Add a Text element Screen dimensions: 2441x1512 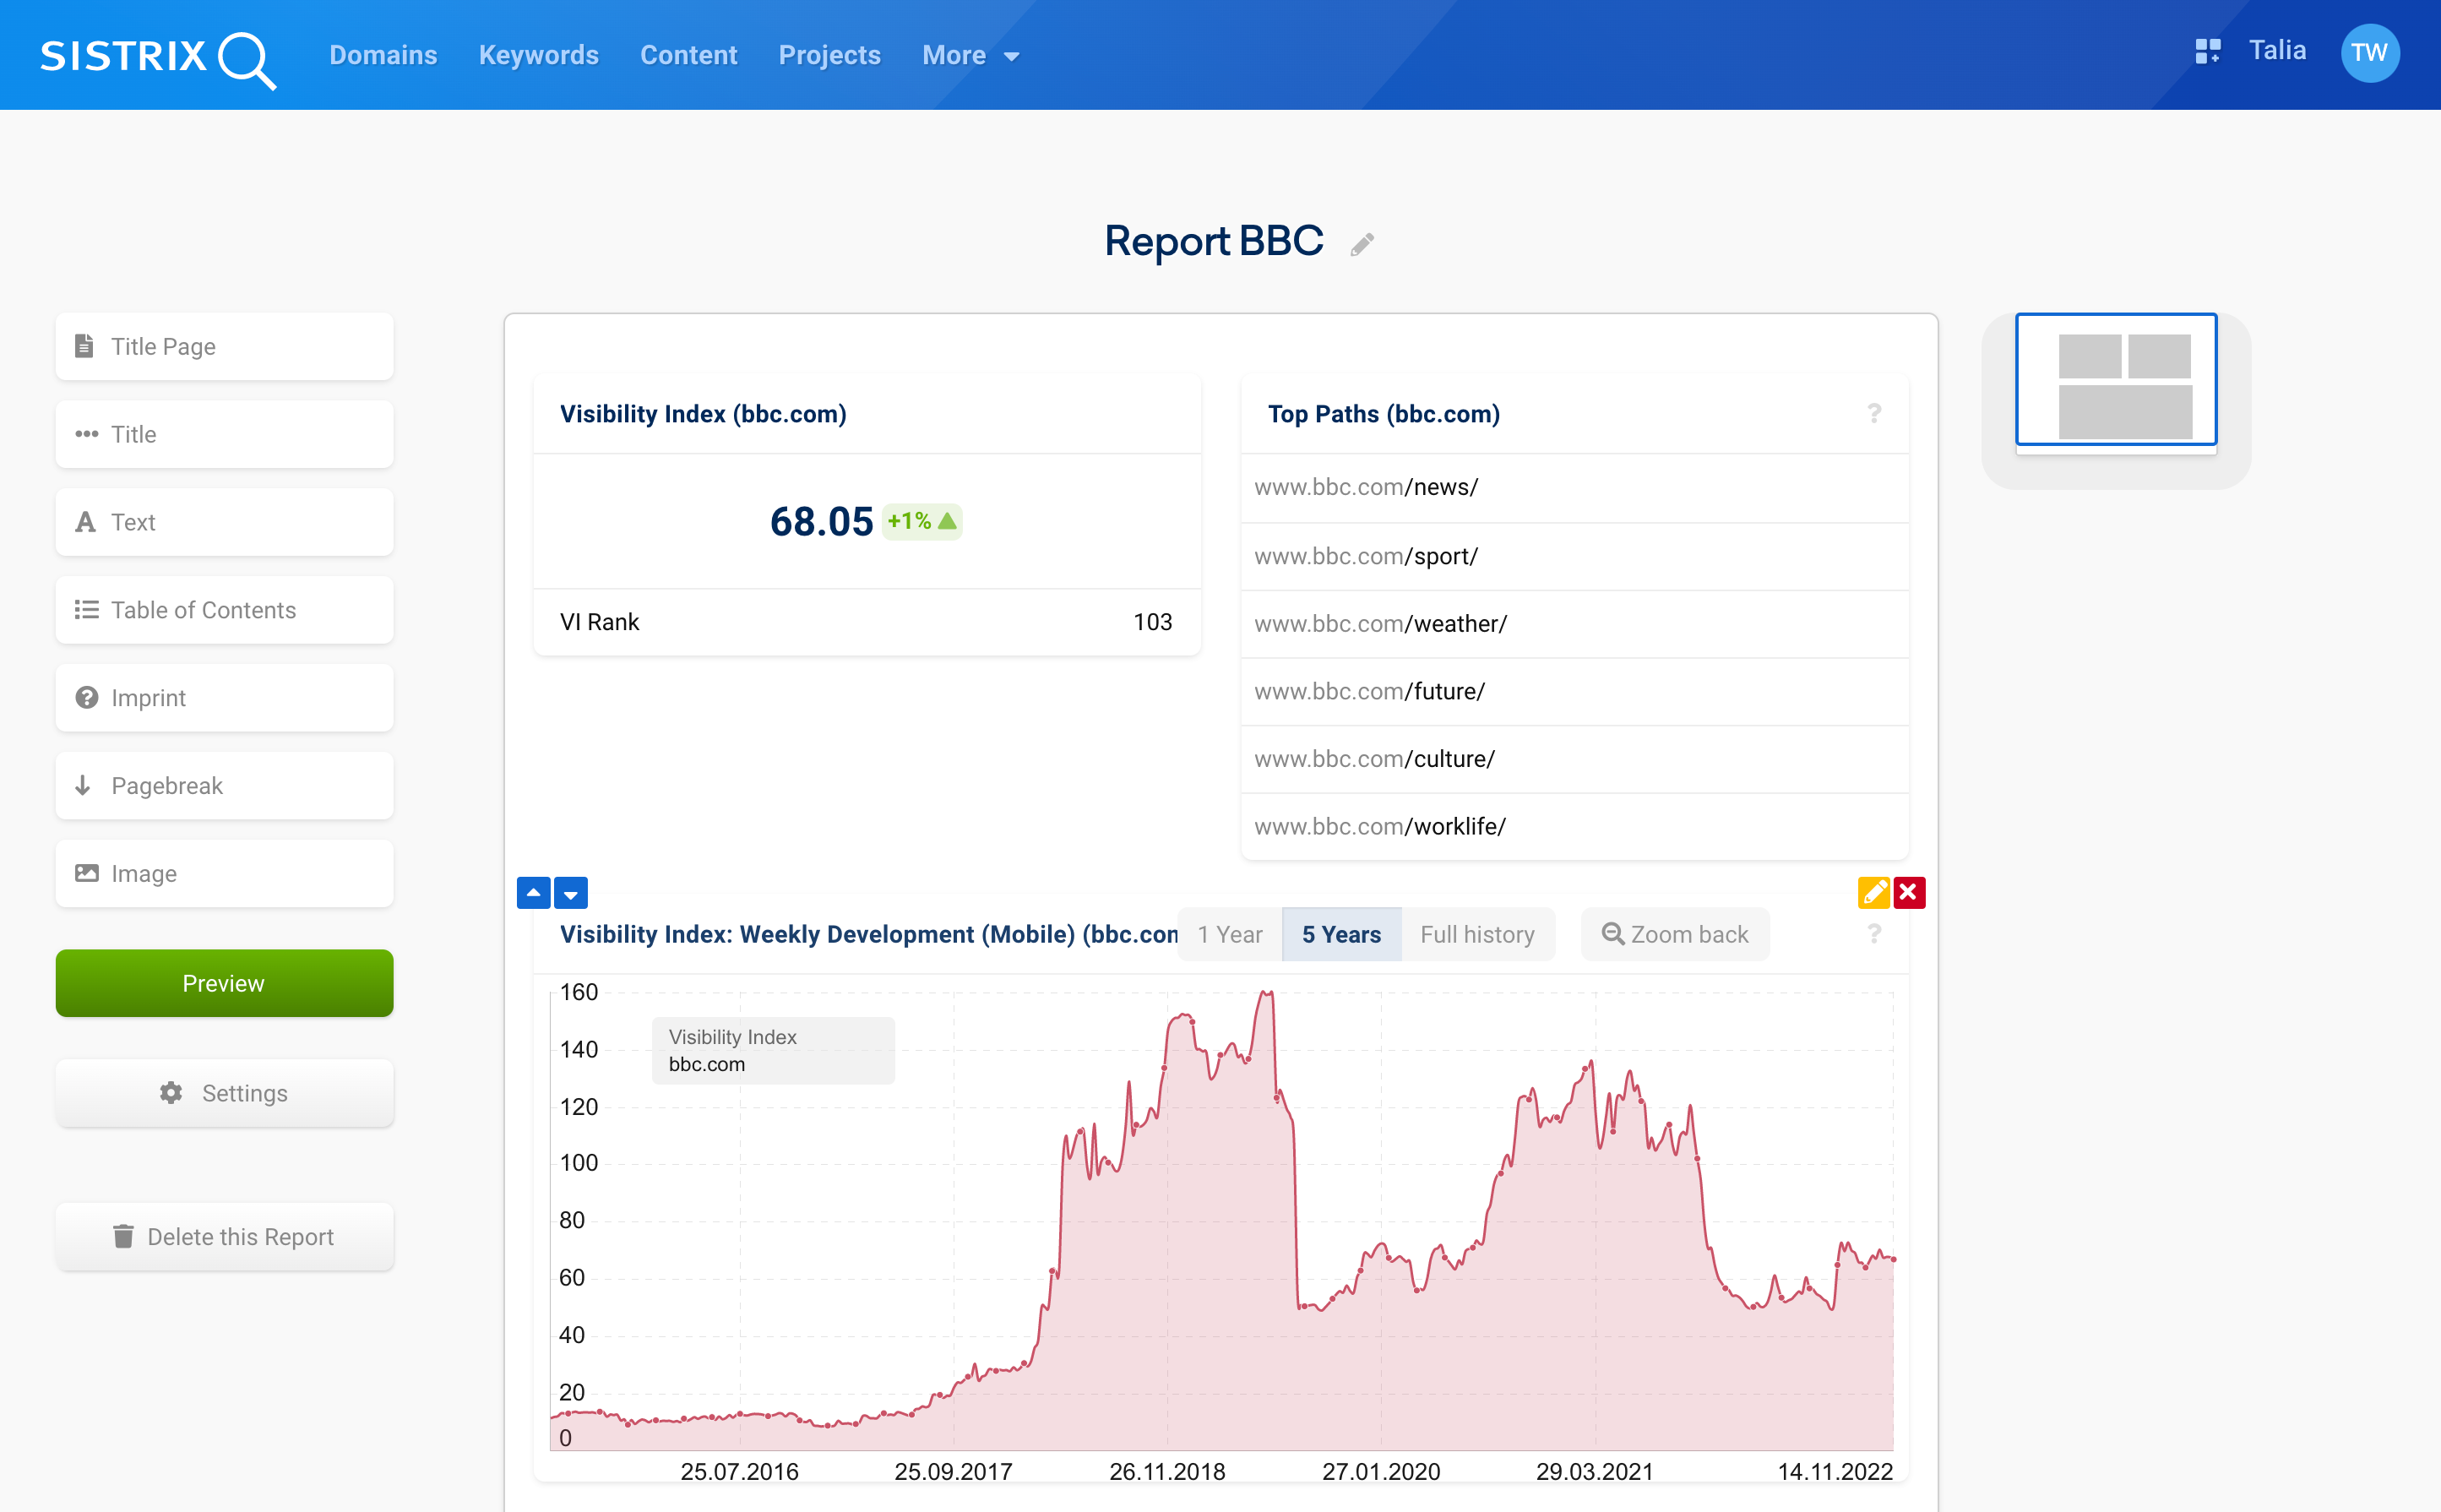pyautogui.click(x=225, y=522)
